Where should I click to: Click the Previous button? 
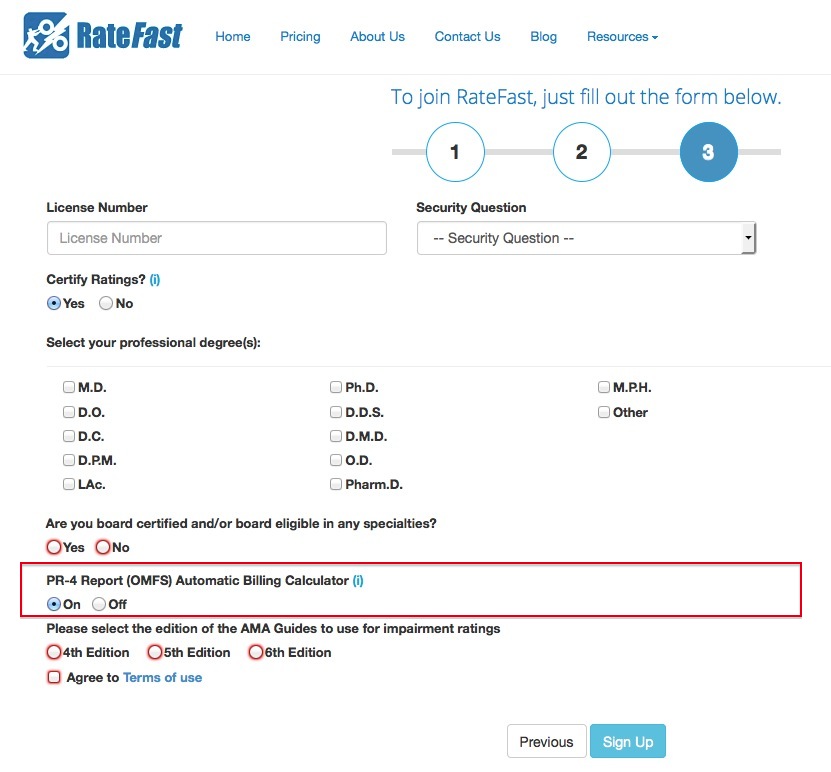(546, 742)
